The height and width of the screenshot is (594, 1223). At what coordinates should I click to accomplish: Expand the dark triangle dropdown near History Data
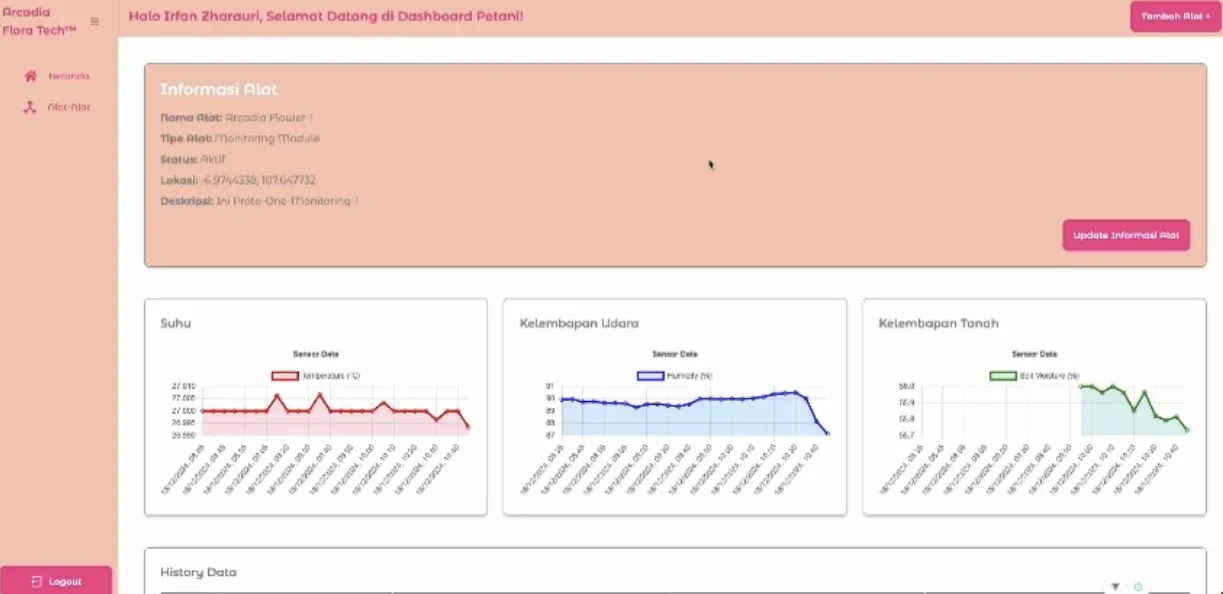pos(1115,587)
